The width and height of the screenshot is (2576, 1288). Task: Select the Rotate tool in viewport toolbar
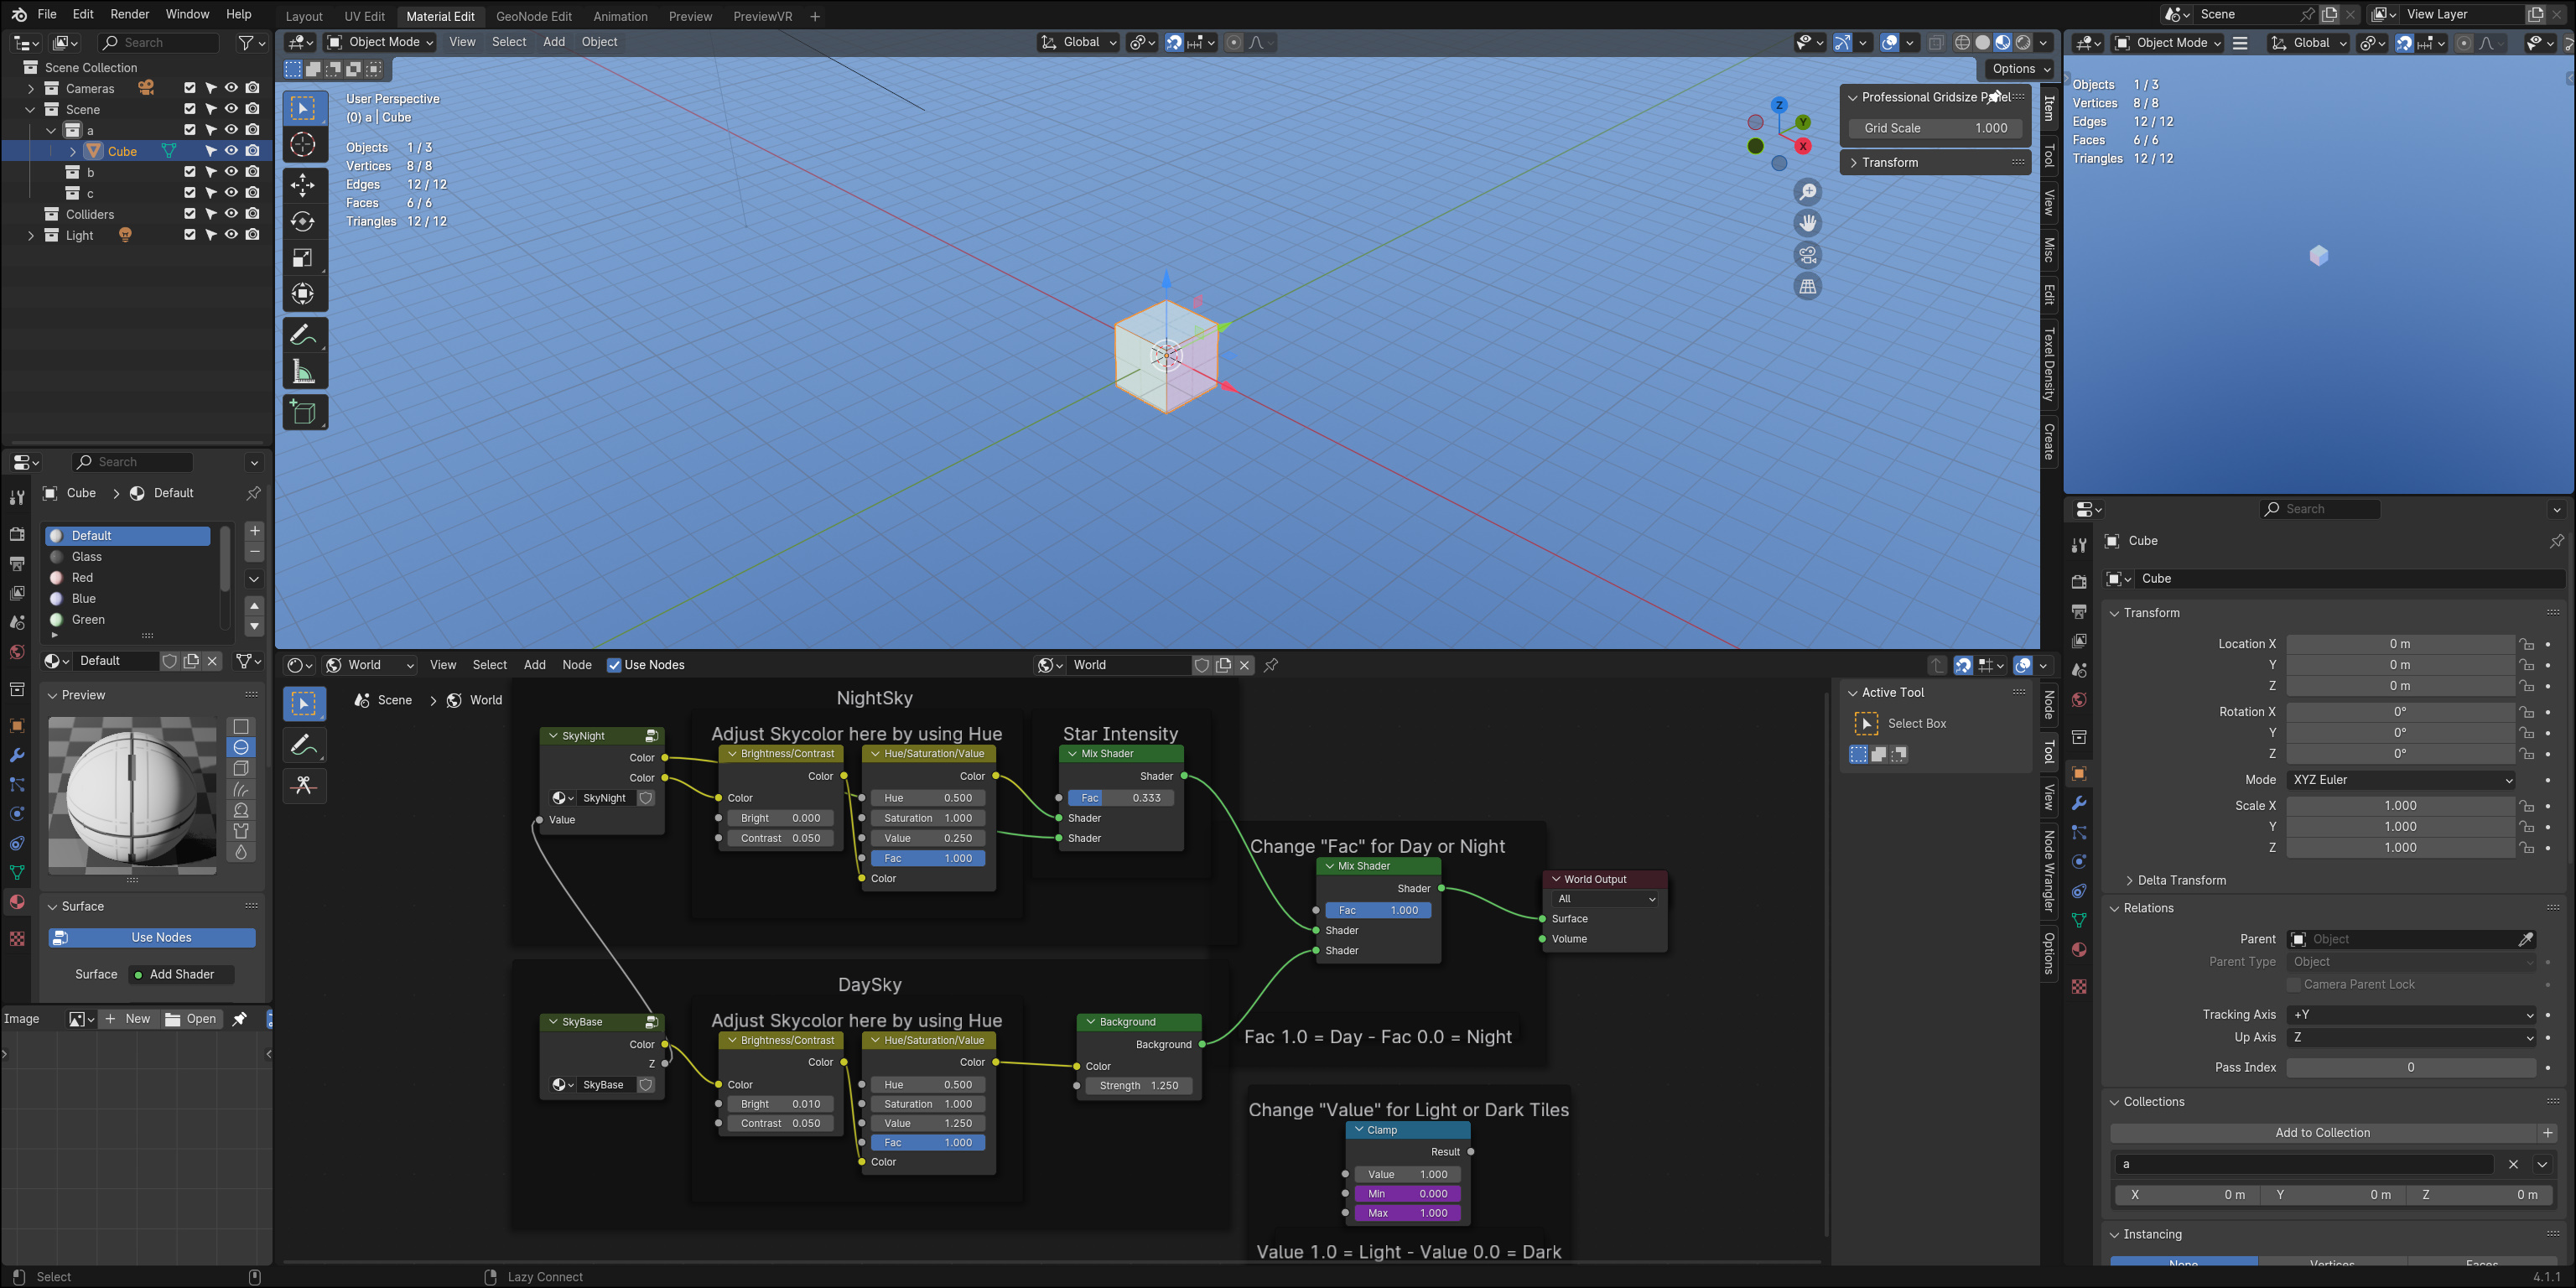(303, 222)
